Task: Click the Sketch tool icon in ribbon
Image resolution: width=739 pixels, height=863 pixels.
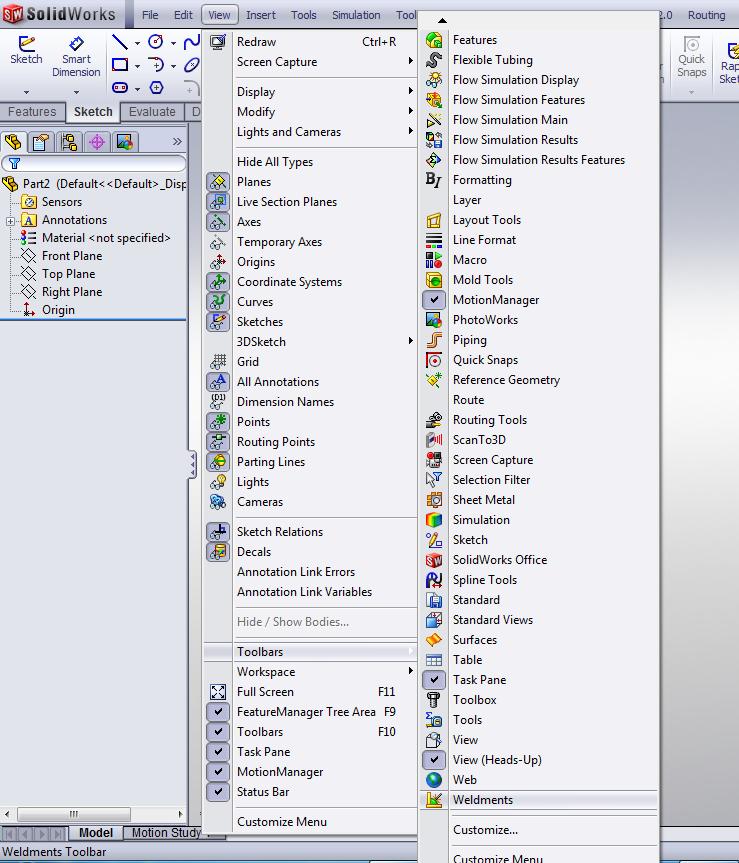Action: click(x=26, y=50)
